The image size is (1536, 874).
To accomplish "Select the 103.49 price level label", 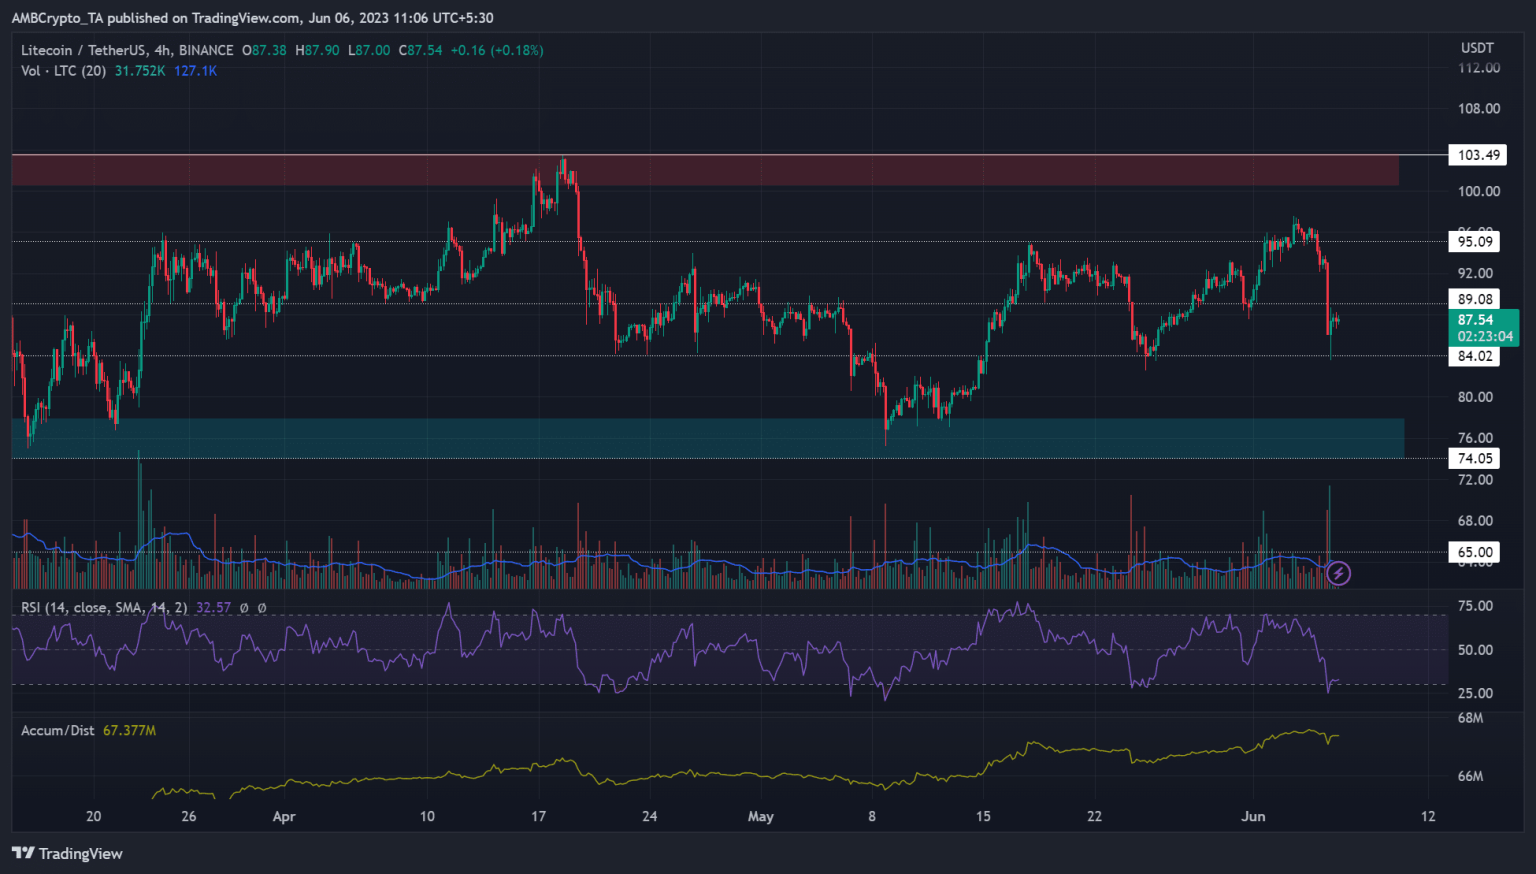I will pyautogui.click(x=1477, y=155).
